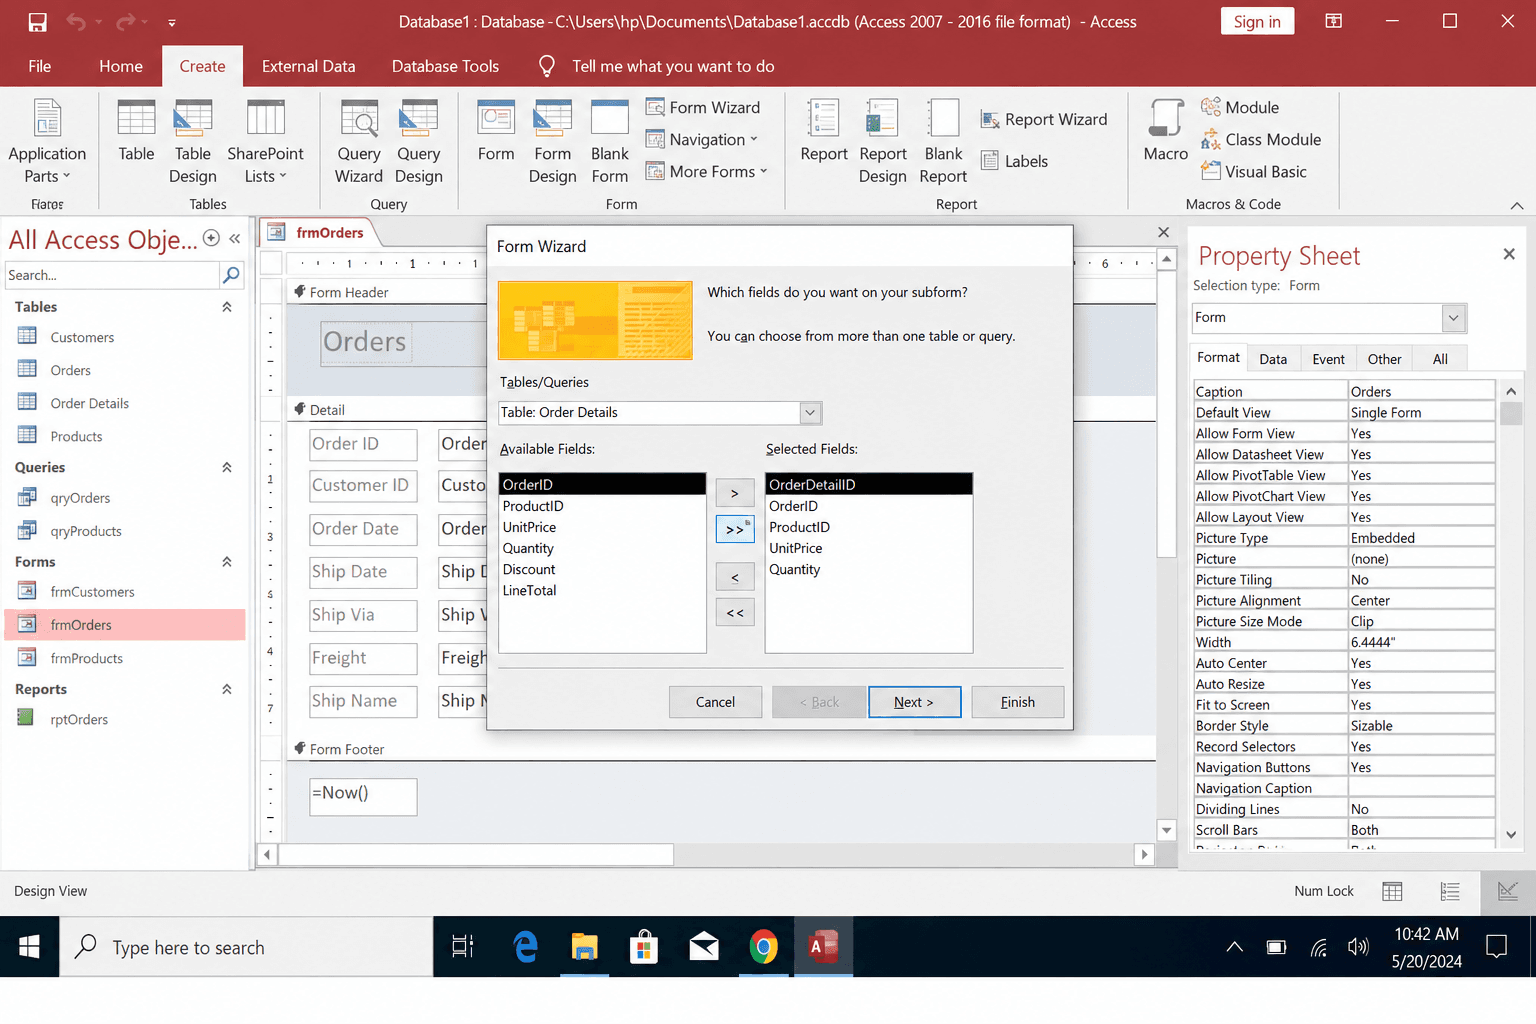The width and height of the screenshot is (1536, 1024).
Task: Create a Blank Report
Action: point(943,141)
